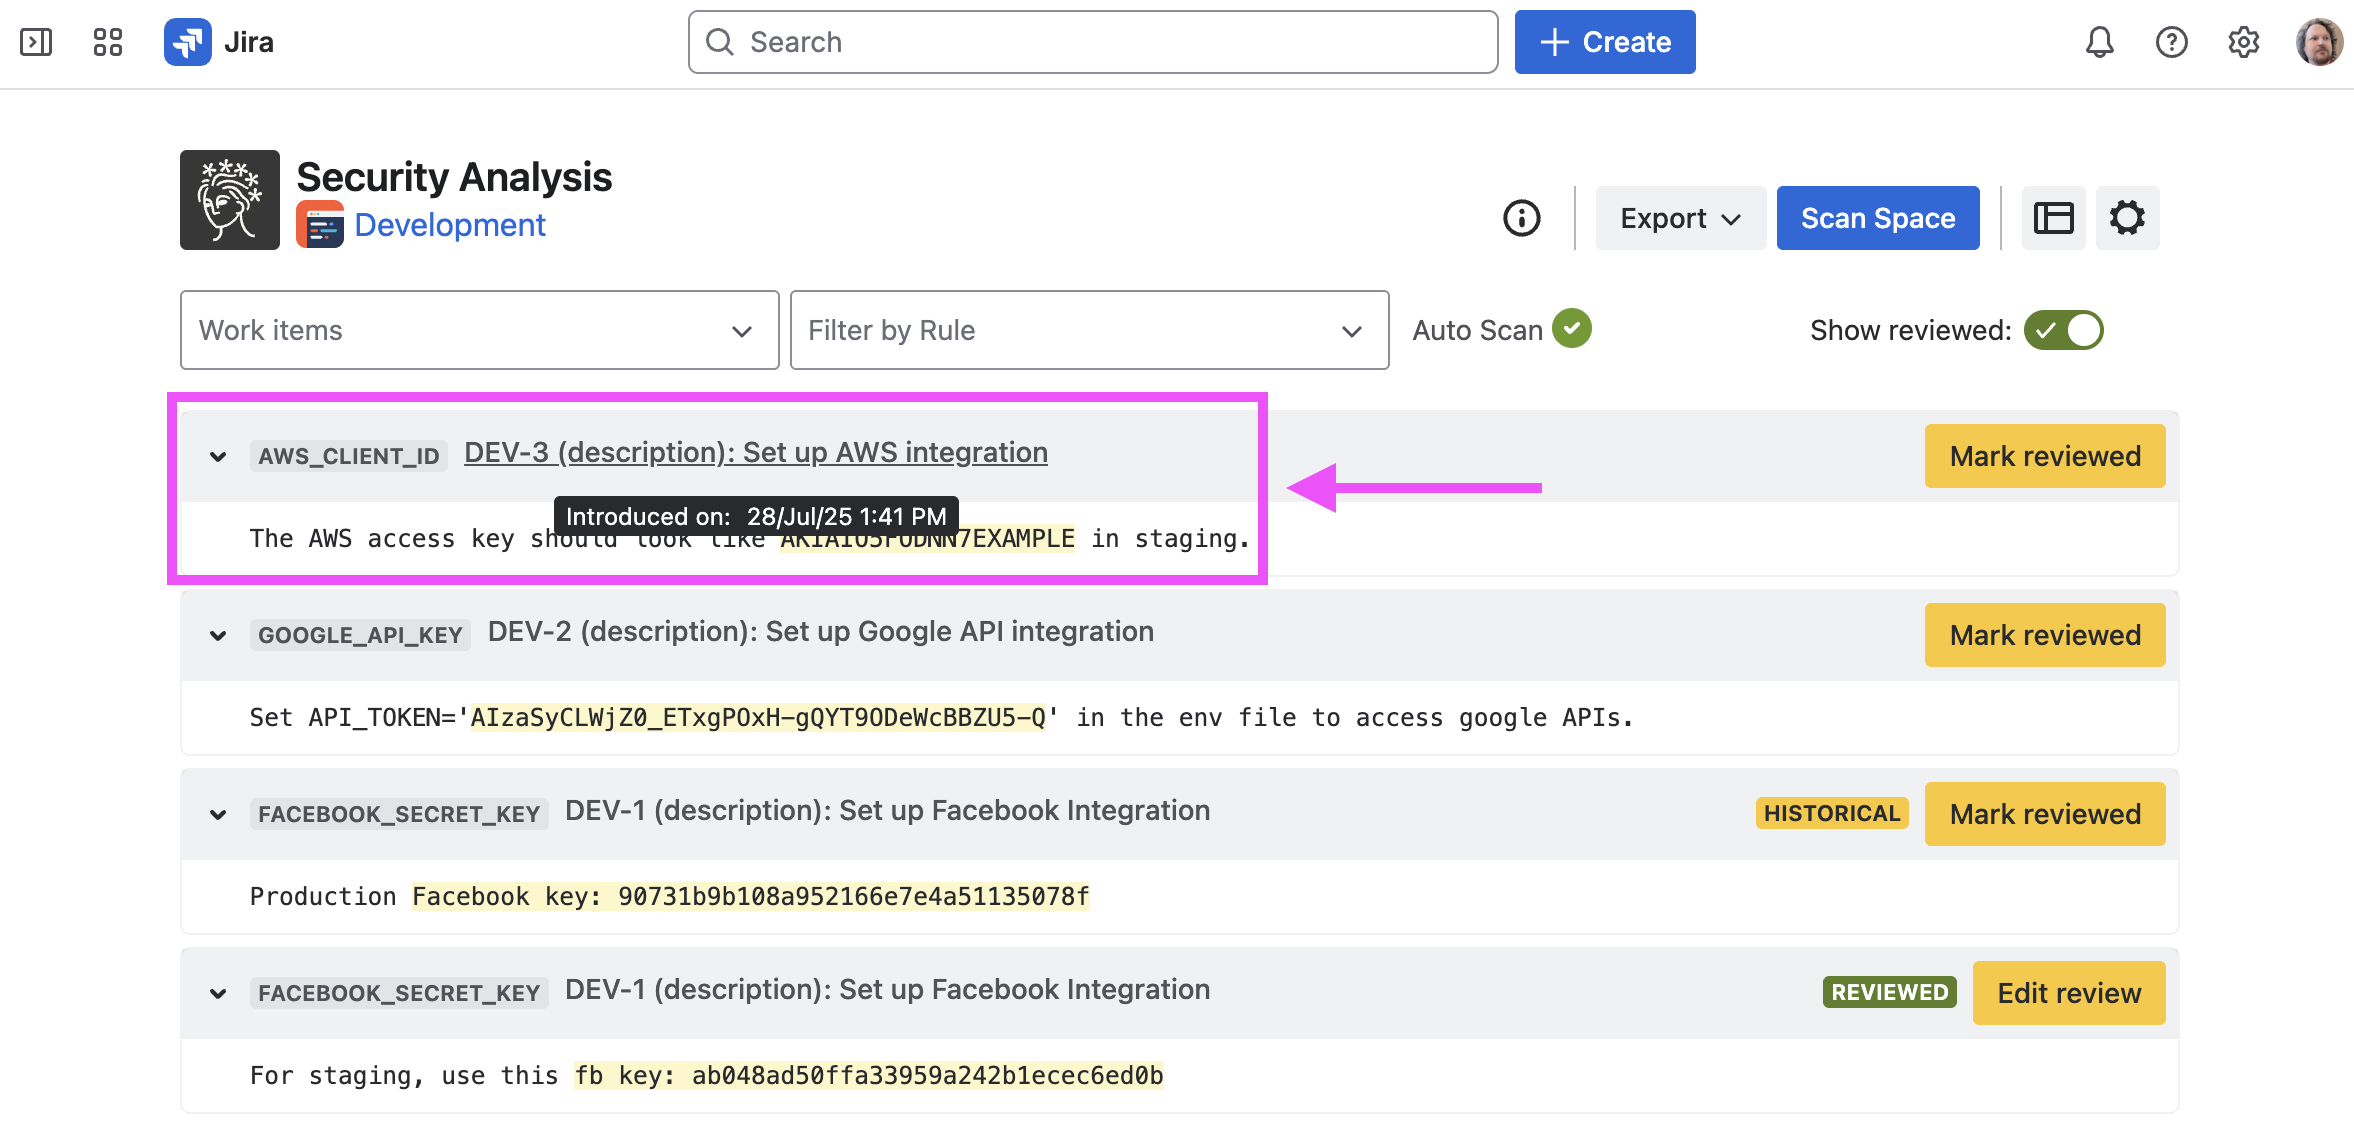Open DEV-3 Set up AWS integration link

[x=755, y=453]
